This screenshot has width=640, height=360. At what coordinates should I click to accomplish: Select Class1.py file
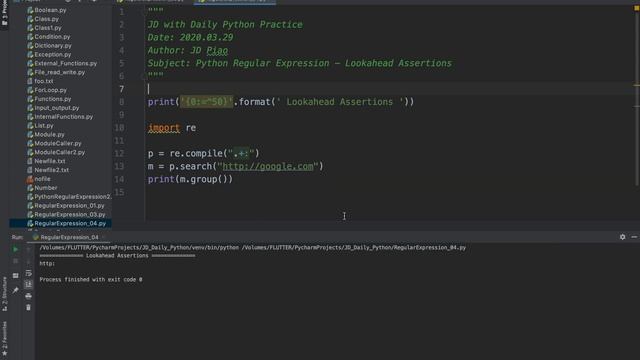[48, 28]
